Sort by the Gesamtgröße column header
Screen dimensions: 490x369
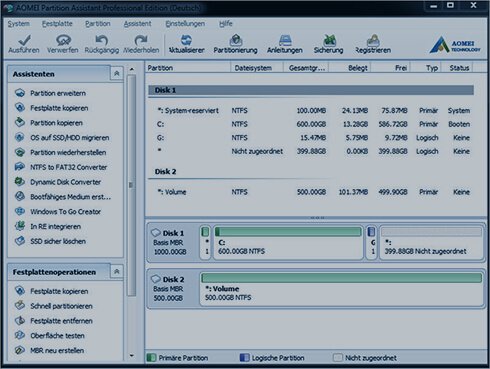click(306, 68)
